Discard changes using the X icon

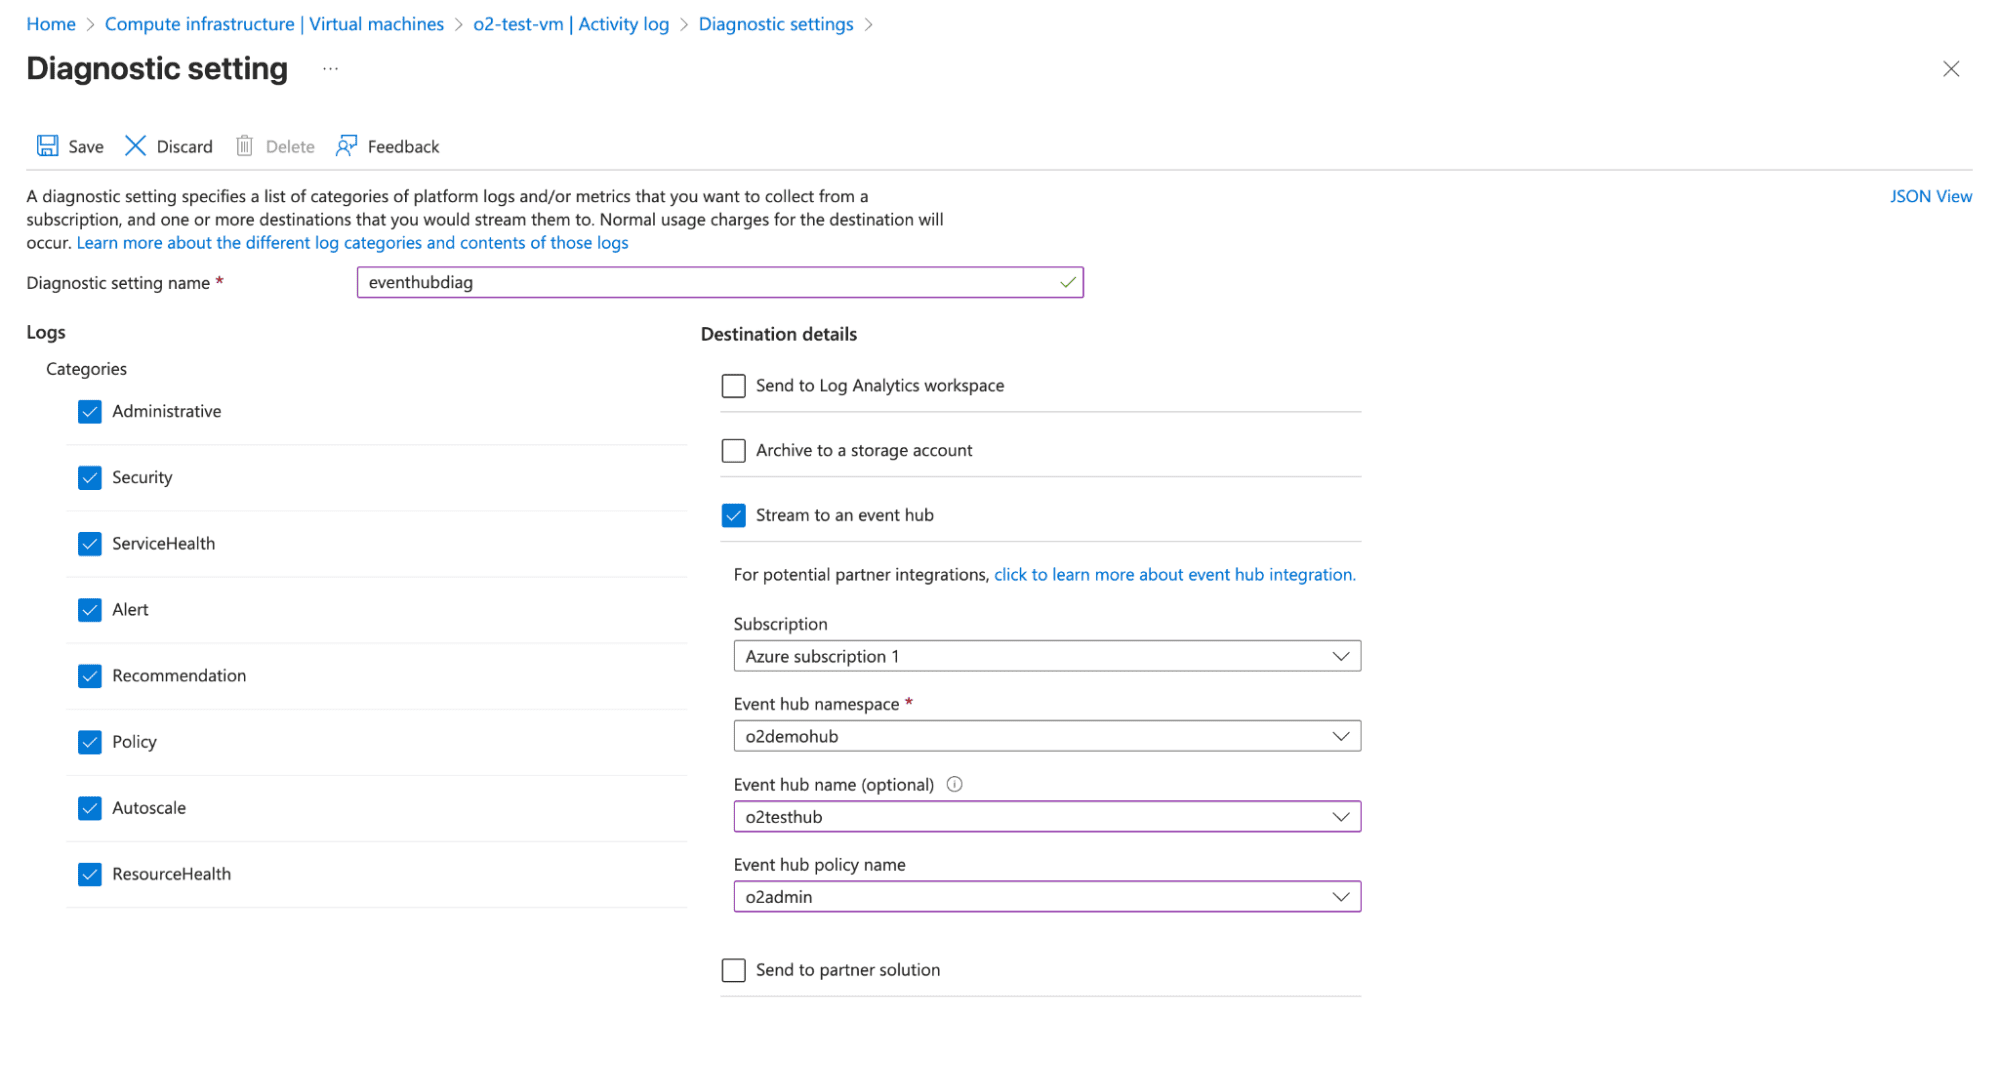(x=136, y=145)
